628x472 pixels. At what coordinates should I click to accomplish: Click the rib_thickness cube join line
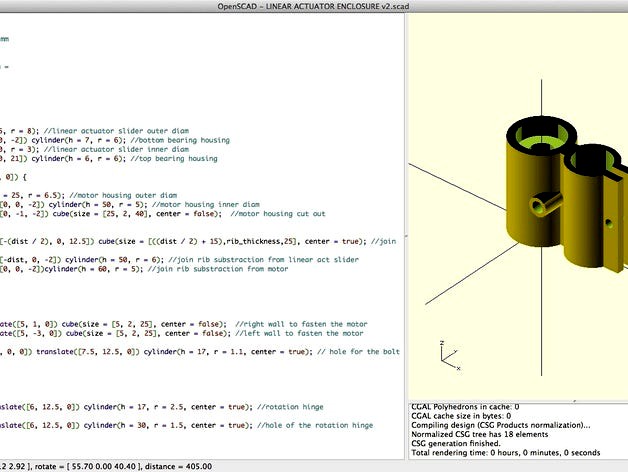(198, 241)
